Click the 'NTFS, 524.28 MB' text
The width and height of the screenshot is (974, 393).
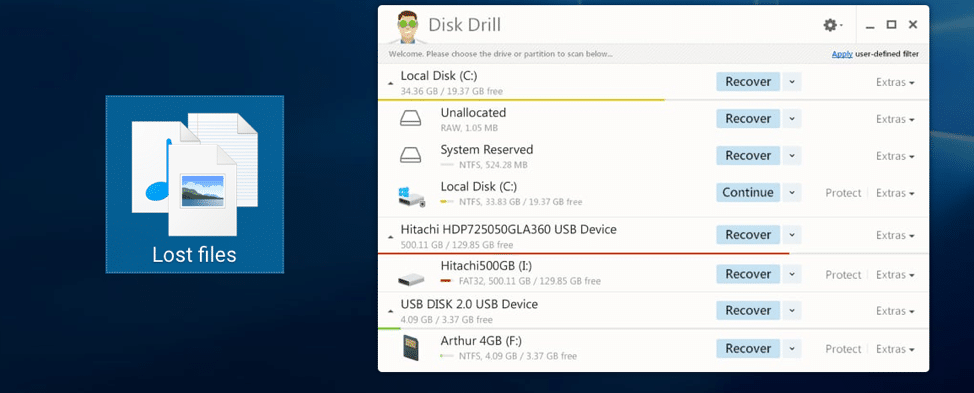[493, 165]
